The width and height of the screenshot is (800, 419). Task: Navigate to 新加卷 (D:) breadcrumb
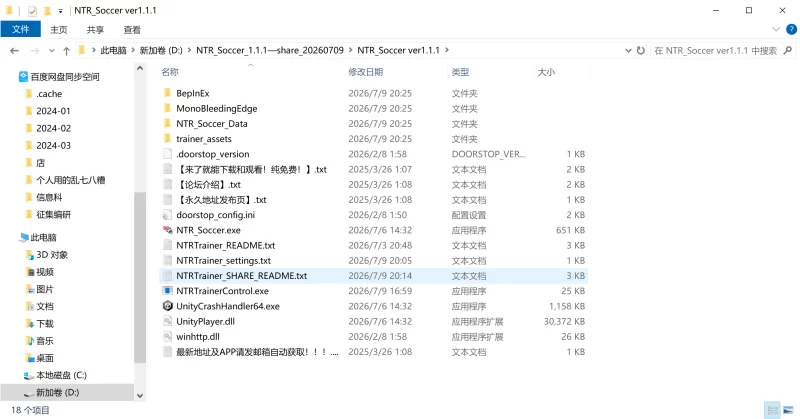161,50
